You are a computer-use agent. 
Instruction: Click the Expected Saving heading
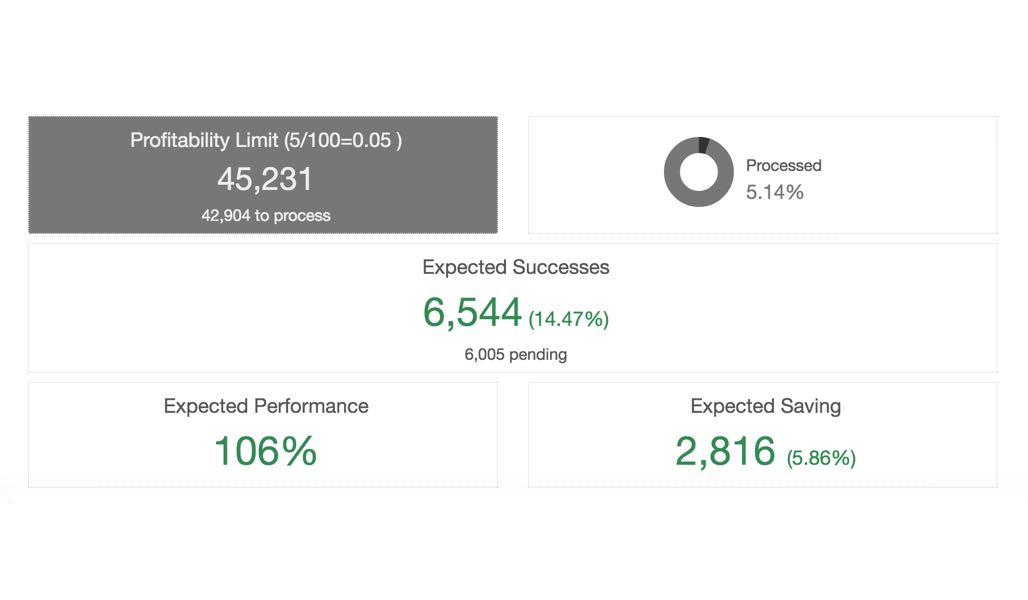pos(765,406)
